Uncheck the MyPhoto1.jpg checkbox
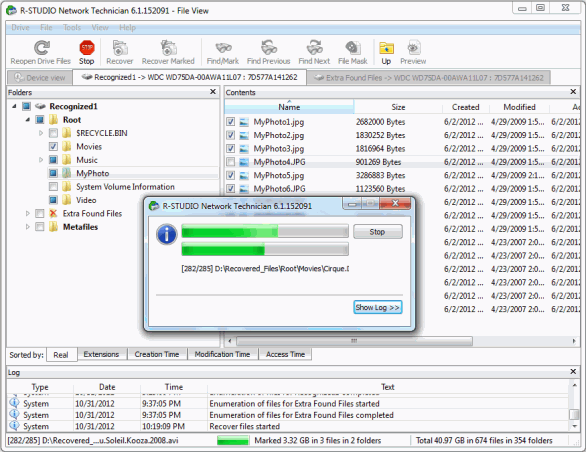The image size is (586, 452). (231, 122)
